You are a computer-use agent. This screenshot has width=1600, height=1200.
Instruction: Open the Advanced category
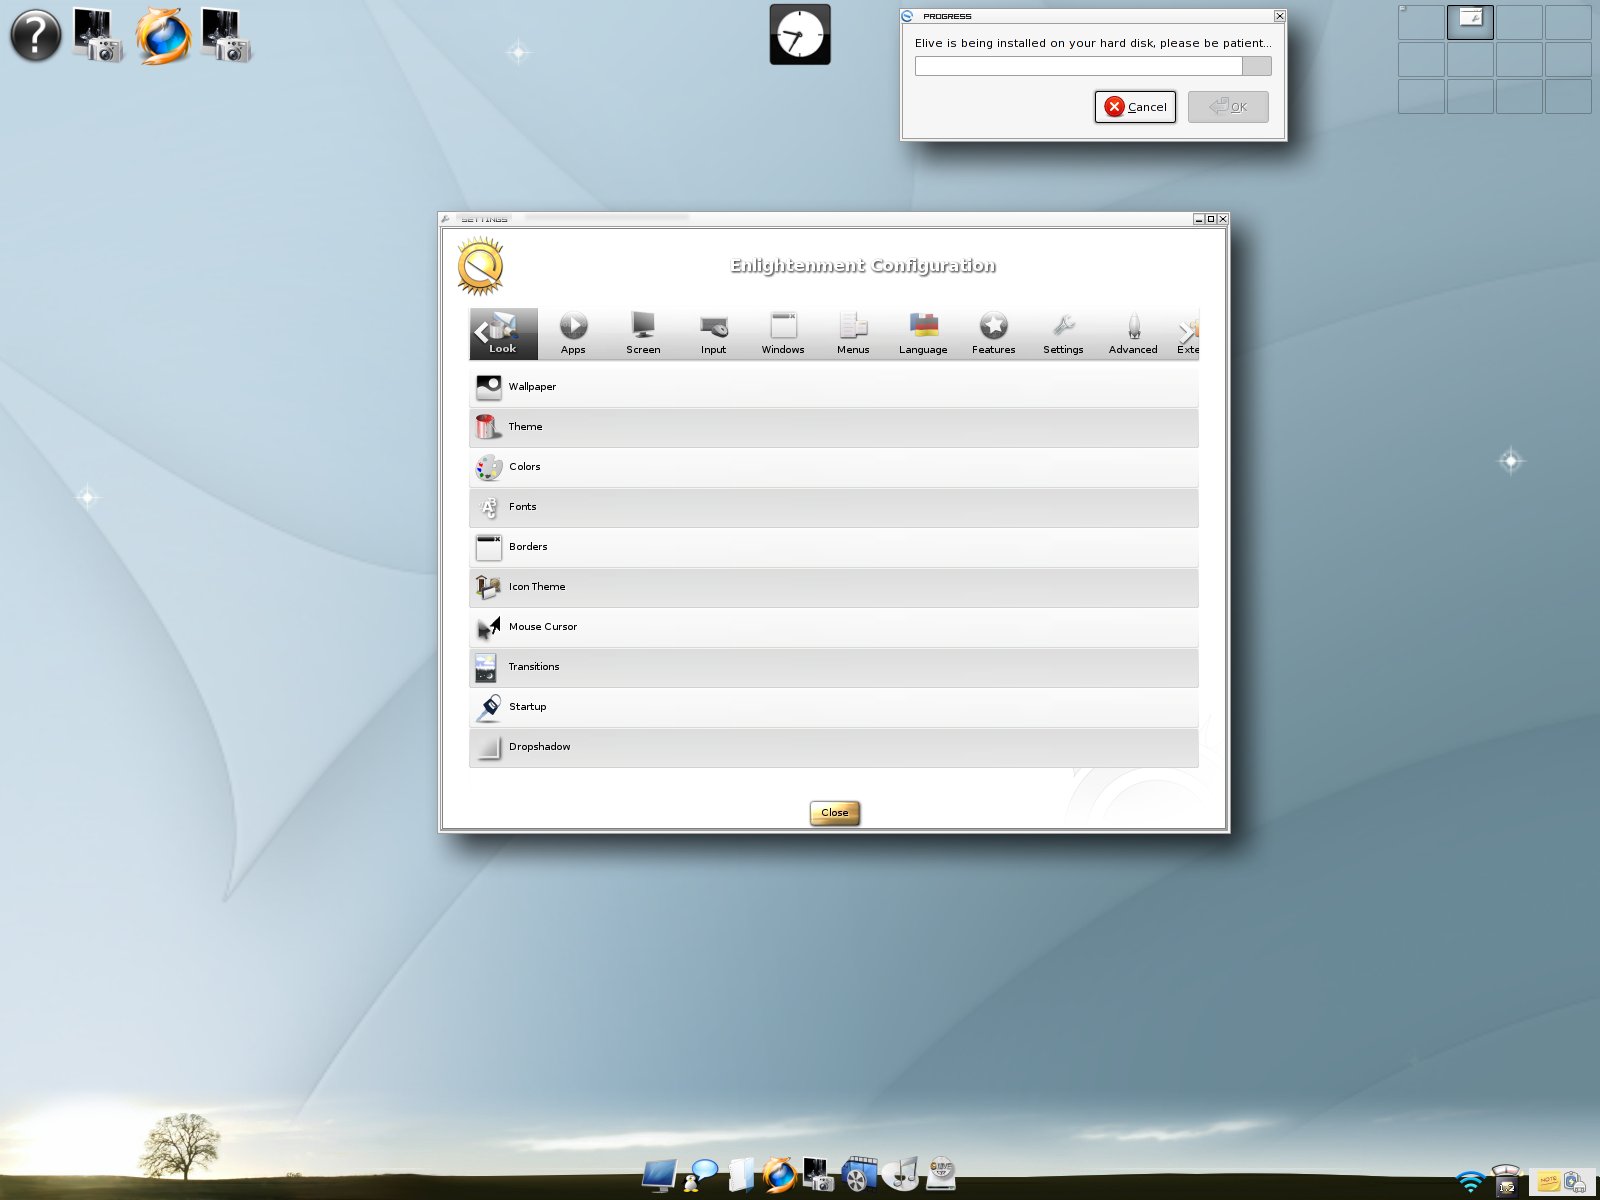(x=1133, y=333)
